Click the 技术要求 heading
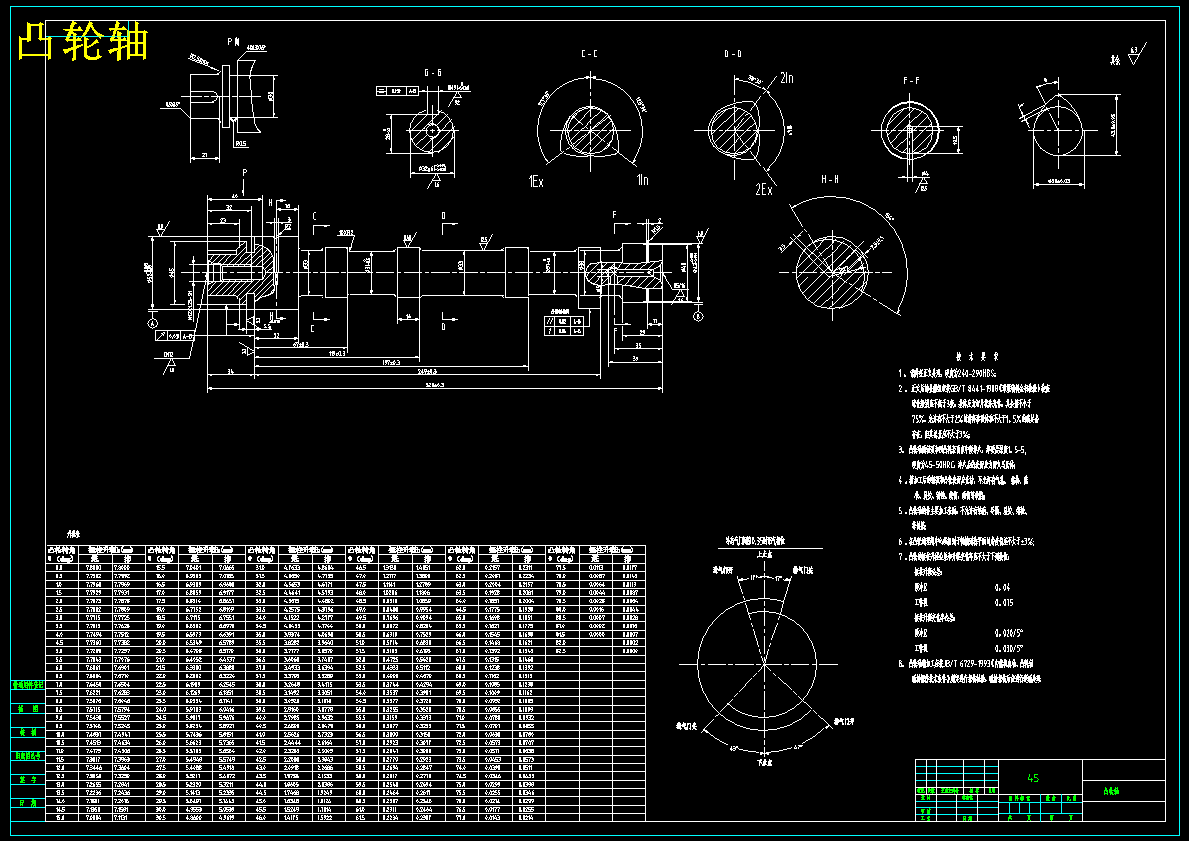The width and height of the screenshot is (1189, 841). [977, 356]
